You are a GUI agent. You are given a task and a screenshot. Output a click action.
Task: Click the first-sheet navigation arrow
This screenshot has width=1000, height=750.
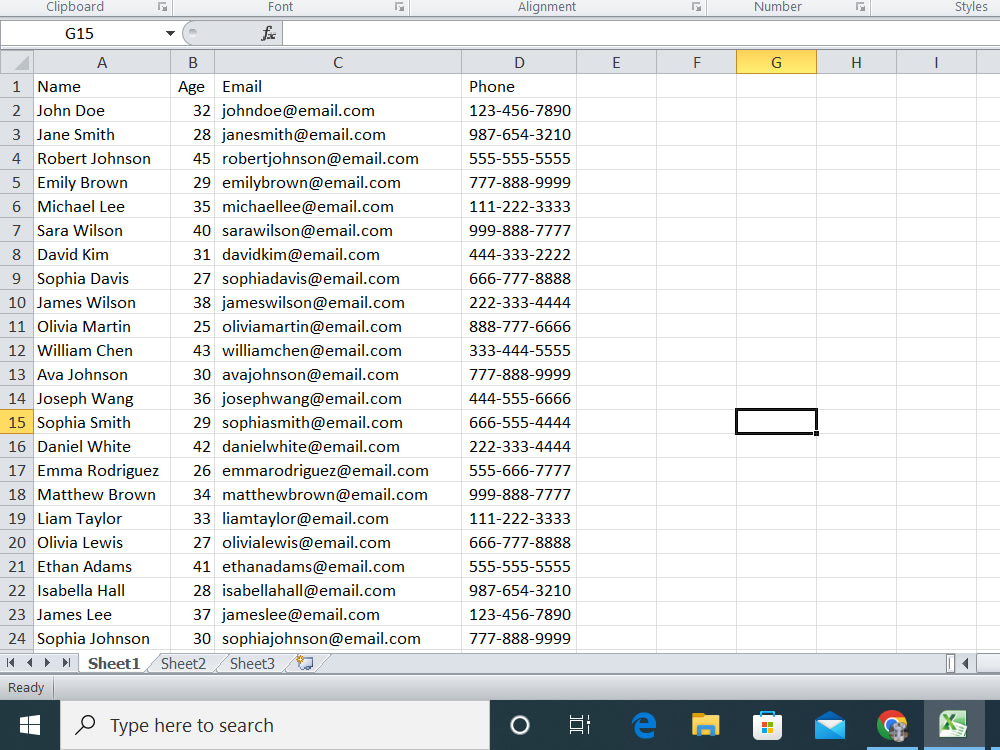[x=10, y=663]
